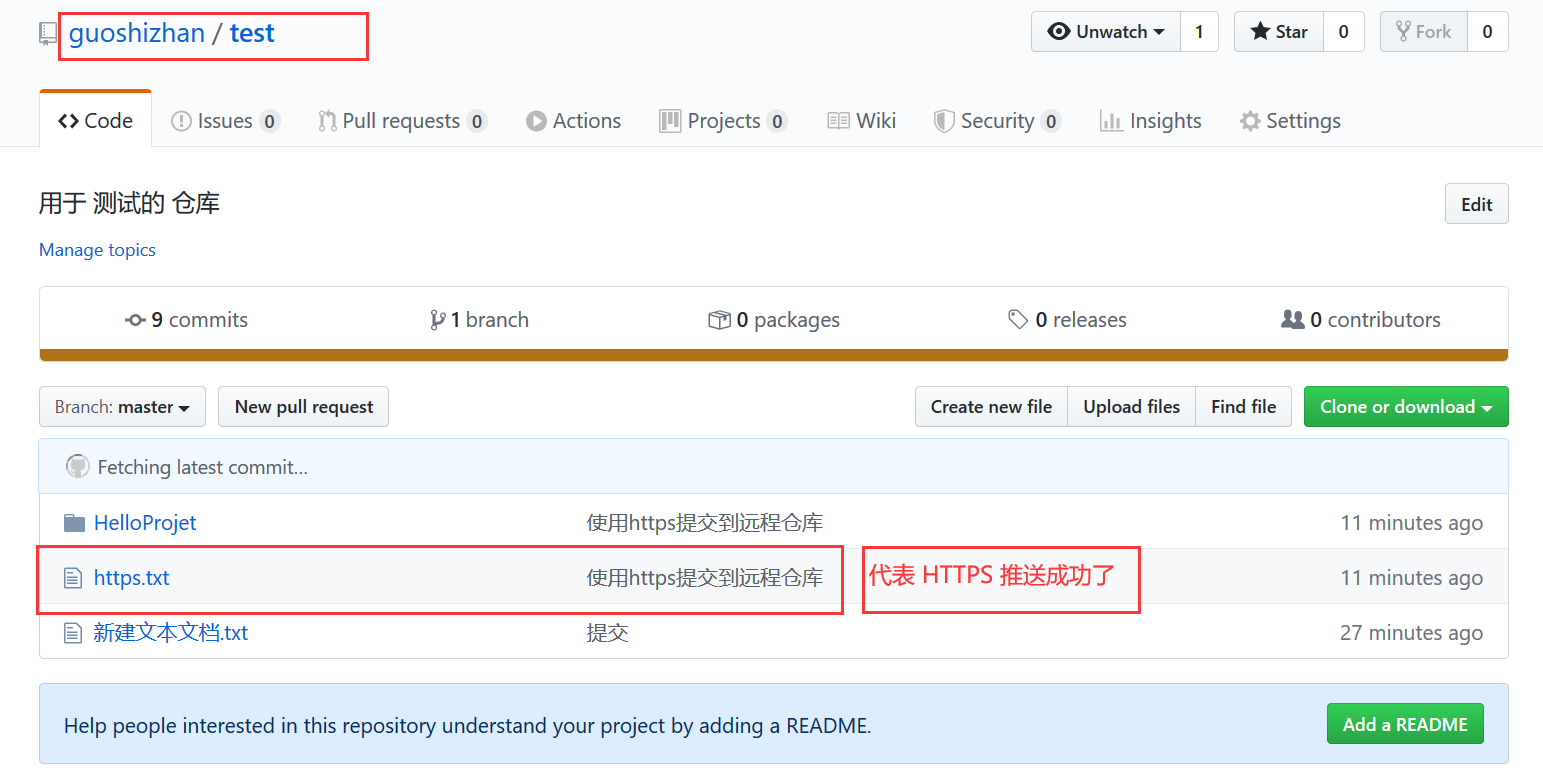Viewport: 1543px width, 777px height.
Task: Open the 新建文本文档.txt file
Action: pos(171,633)
